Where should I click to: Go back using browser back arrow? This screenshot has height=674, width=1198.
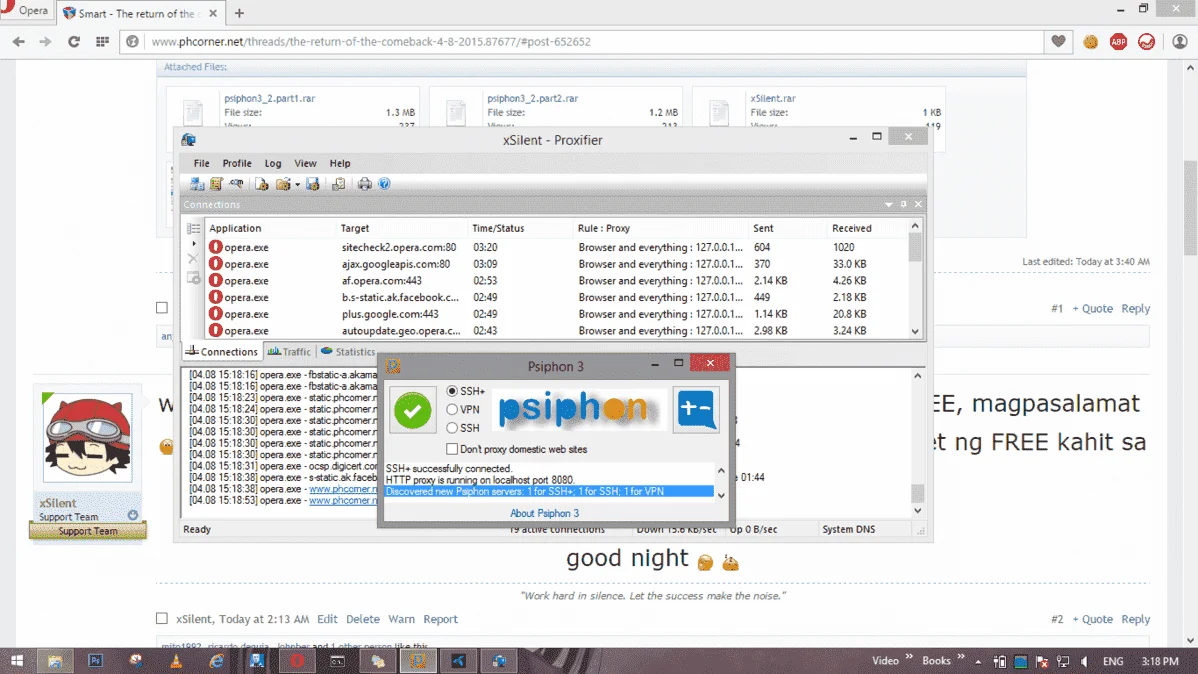18,41
